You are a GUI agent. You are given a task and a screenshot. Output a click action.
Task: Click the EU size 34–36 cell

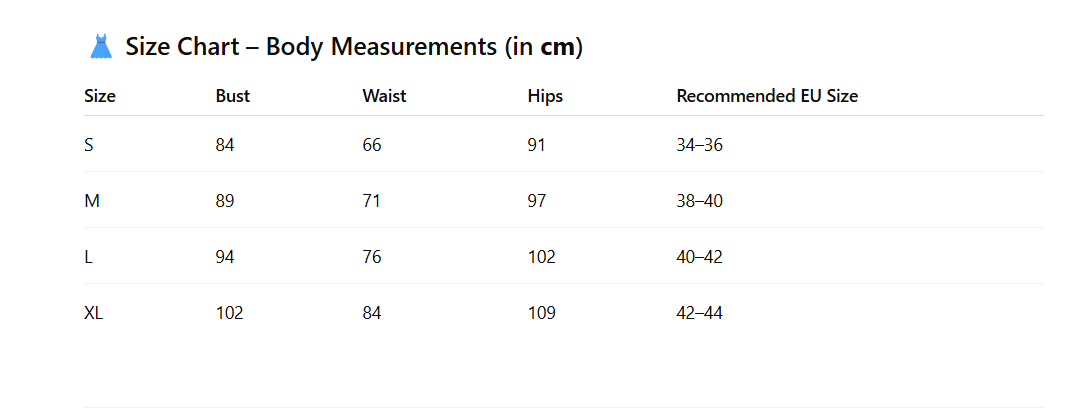click(x=700, y=145)
